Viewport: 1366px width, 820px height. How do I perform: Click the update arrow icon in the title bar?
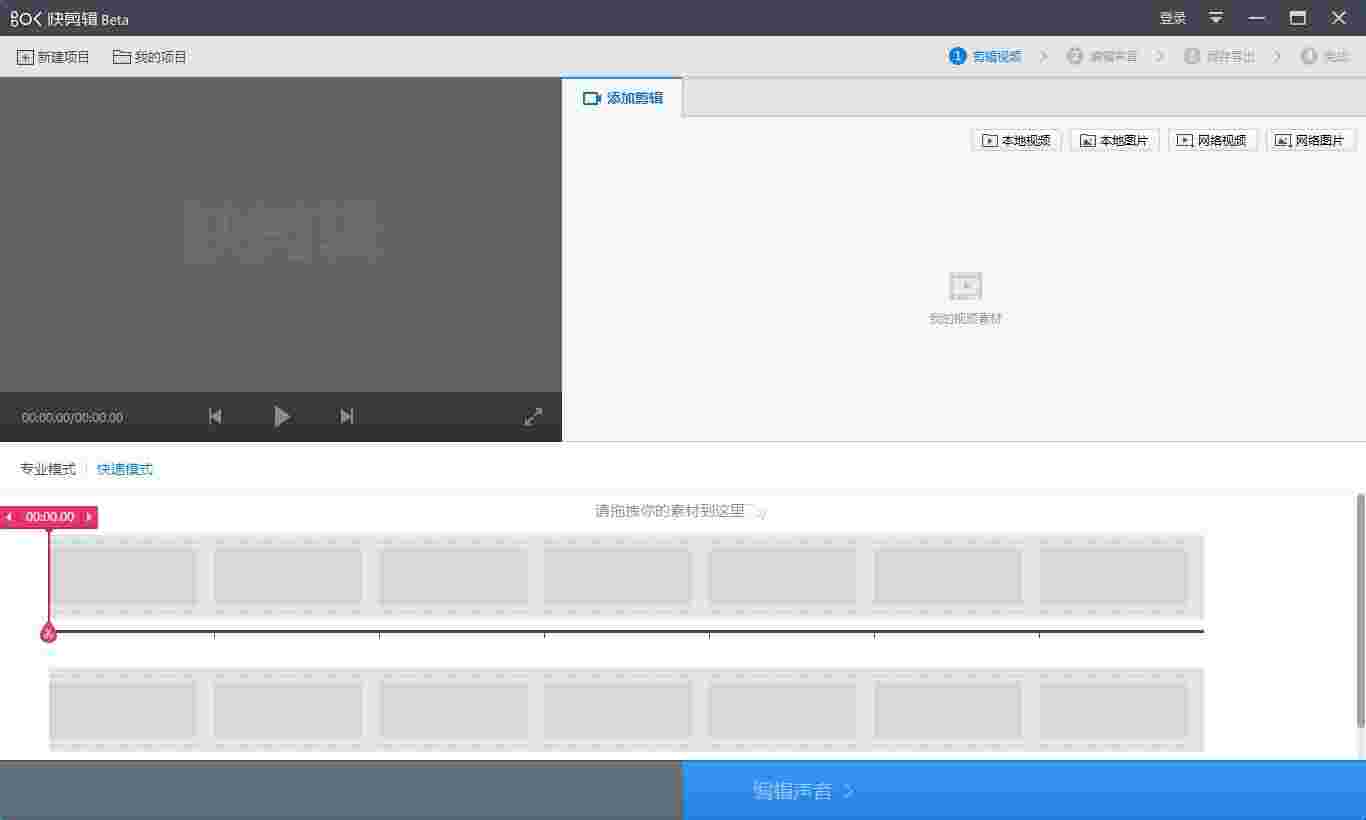(1215, 18)
